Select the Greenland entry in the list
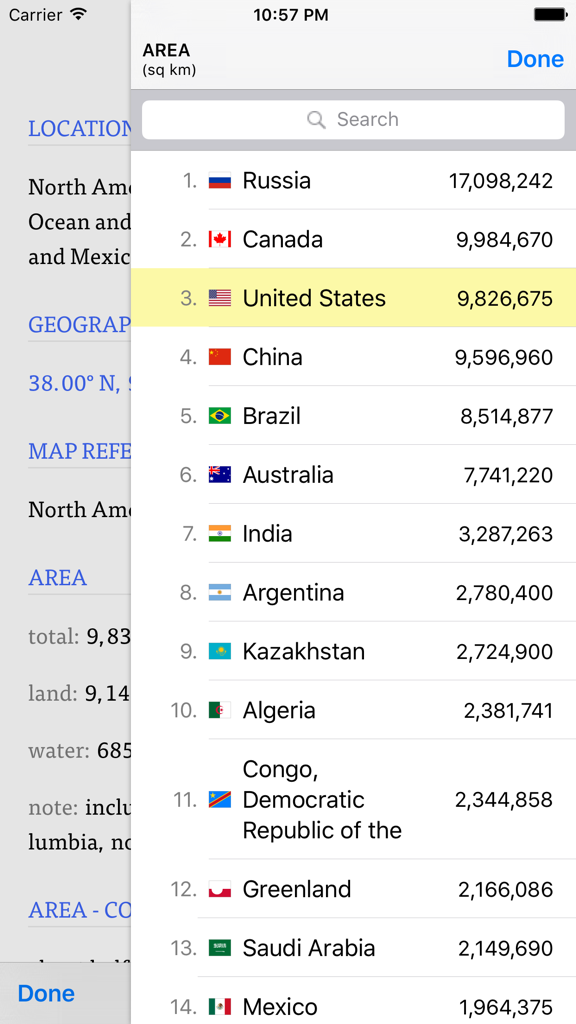This screenshot has height=1024, width=576. click(353, 889)
